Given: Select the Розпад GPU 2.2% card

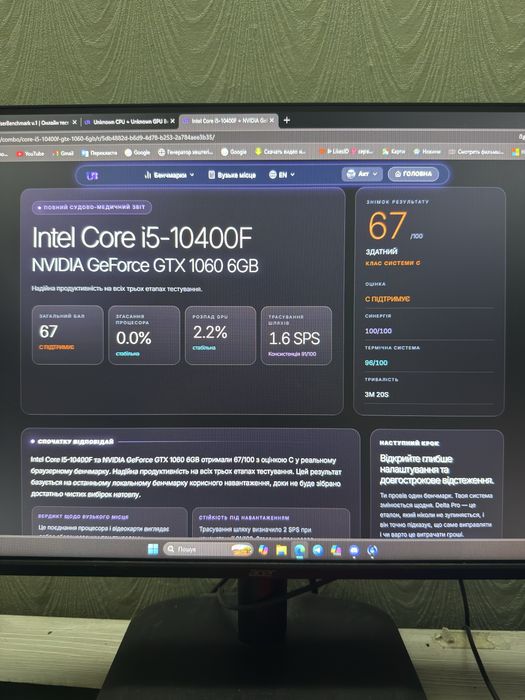Looking at the screenshot, I should [x=220, y=335].
